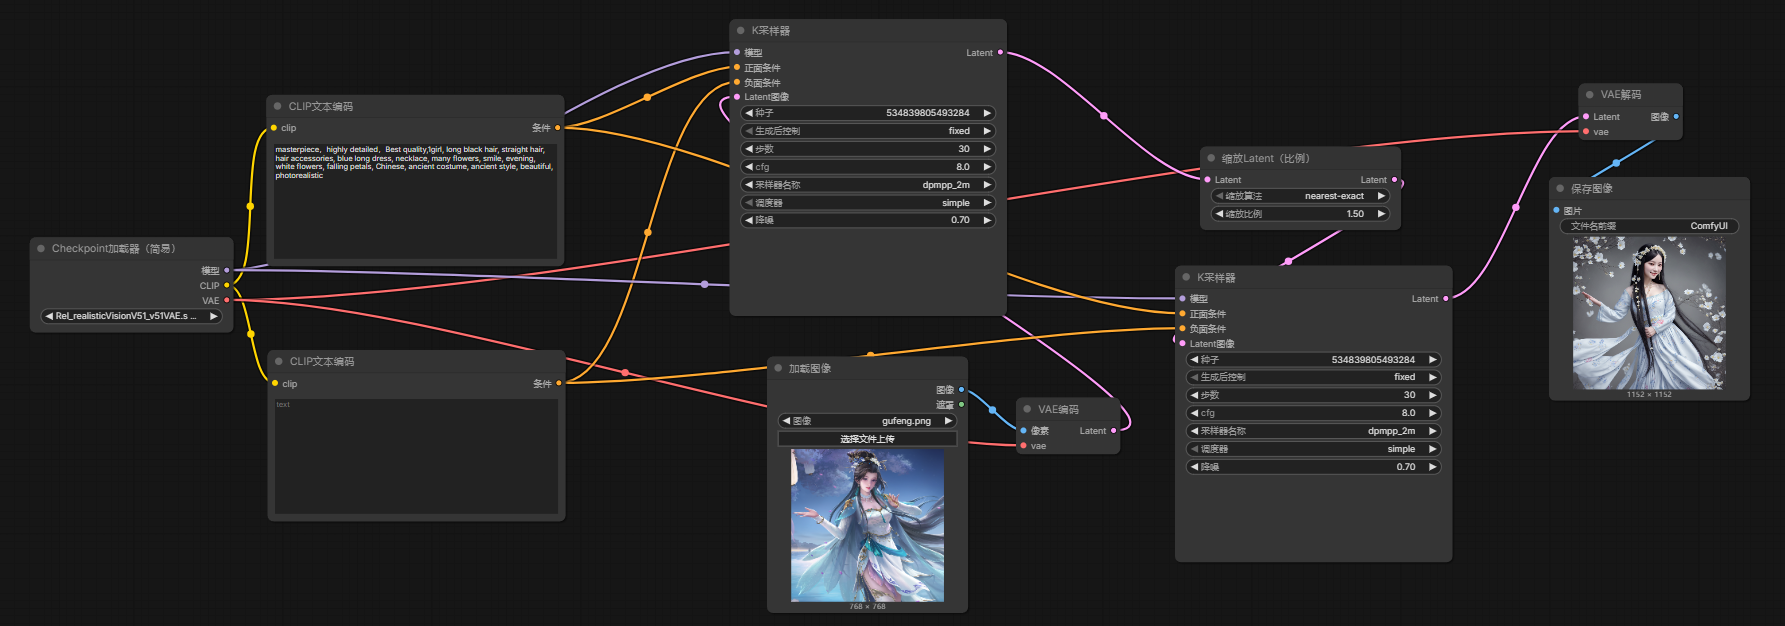Increase 步数 with right arrow in K采样器 feeding VAE解码
Screen dimensions: 1785x626
pos(1432,395)
